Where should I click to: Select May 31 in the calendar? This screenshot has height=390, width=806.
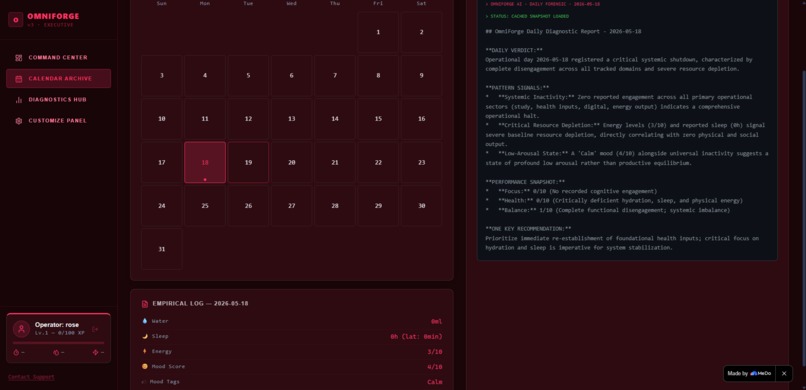pyautogui.click(x=162, y=249)
